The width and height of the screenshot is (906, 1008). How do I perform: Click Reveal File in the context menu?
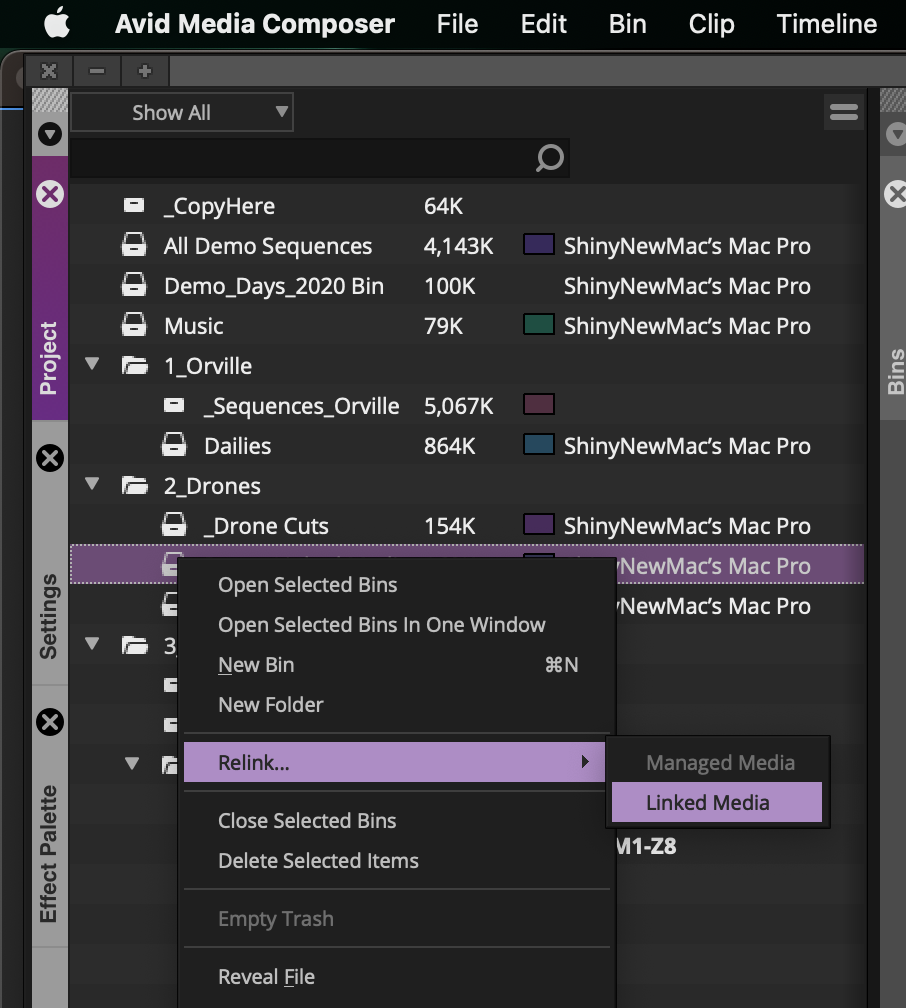pos(266,976)
